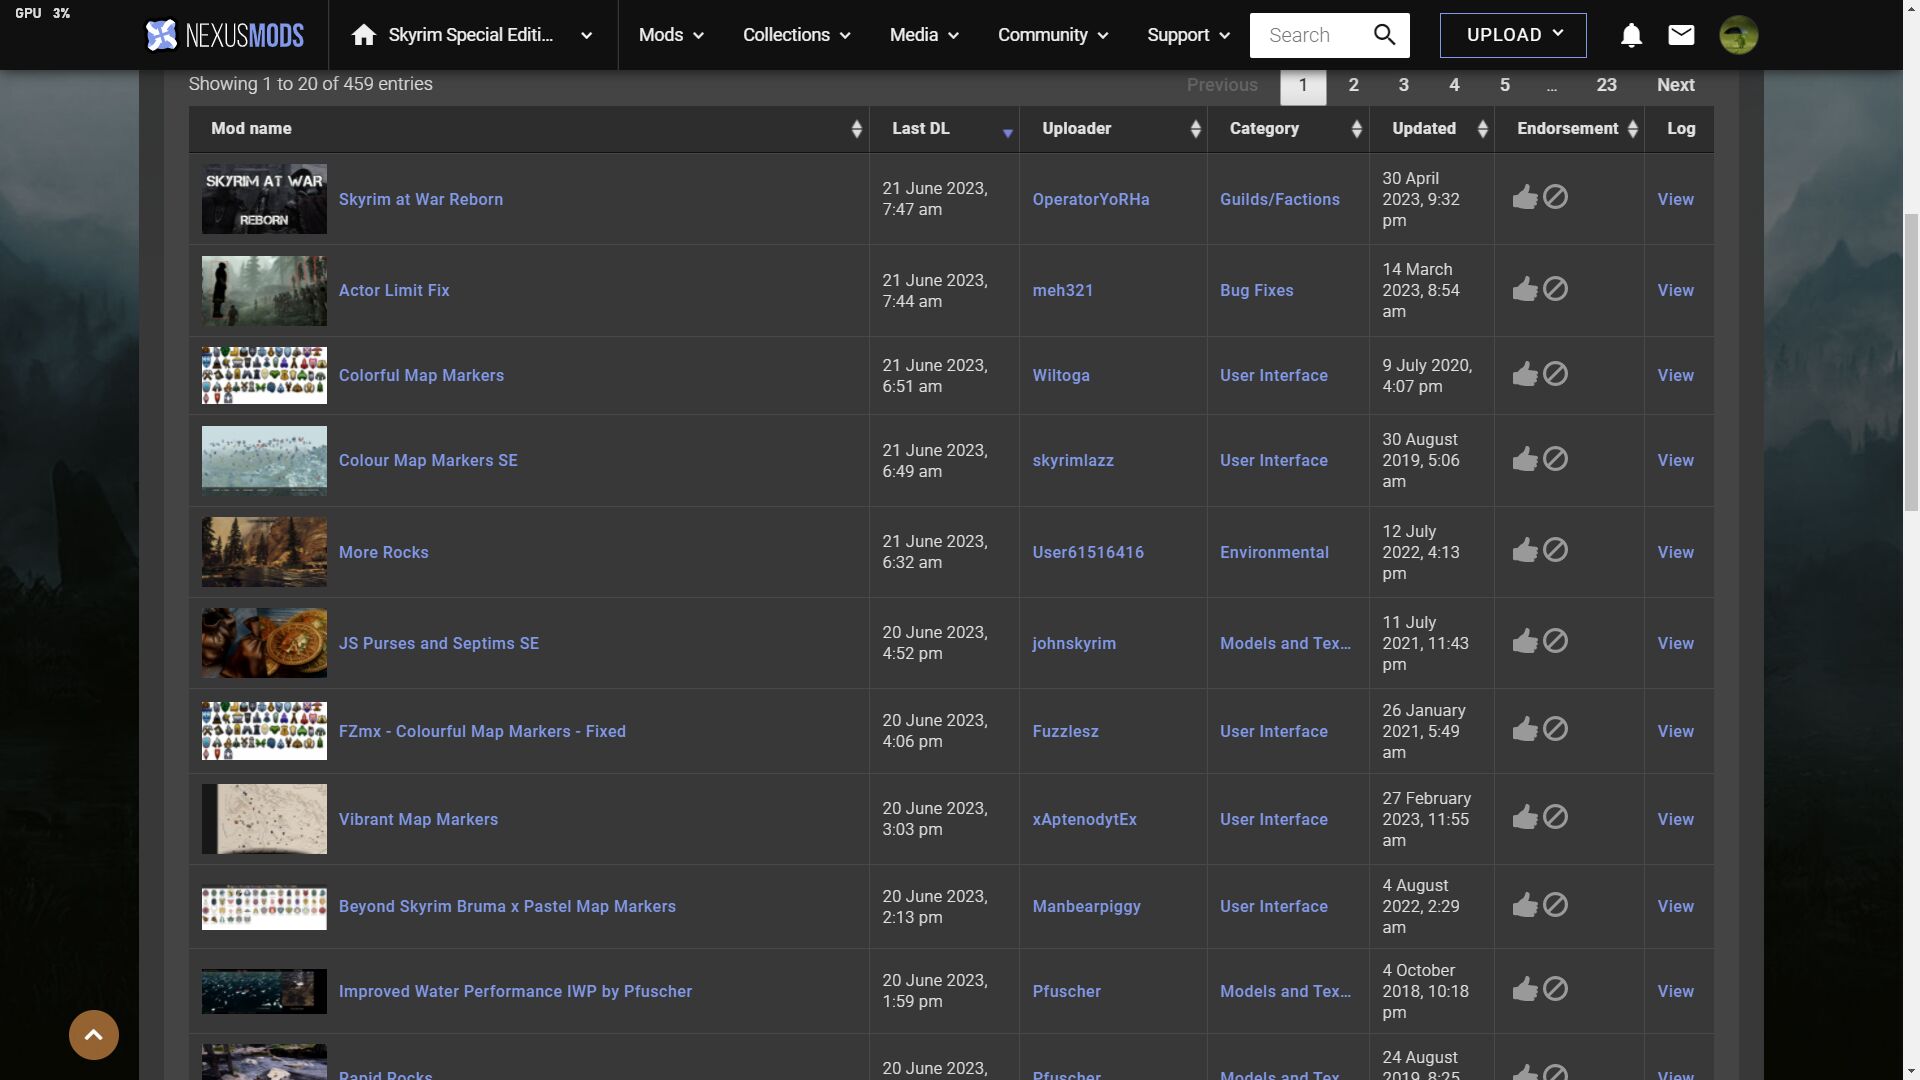Sort table by Mod name column
The width and height of the screenshot is (1920, 1080).
pyautogui.click(x=529, y=129)
